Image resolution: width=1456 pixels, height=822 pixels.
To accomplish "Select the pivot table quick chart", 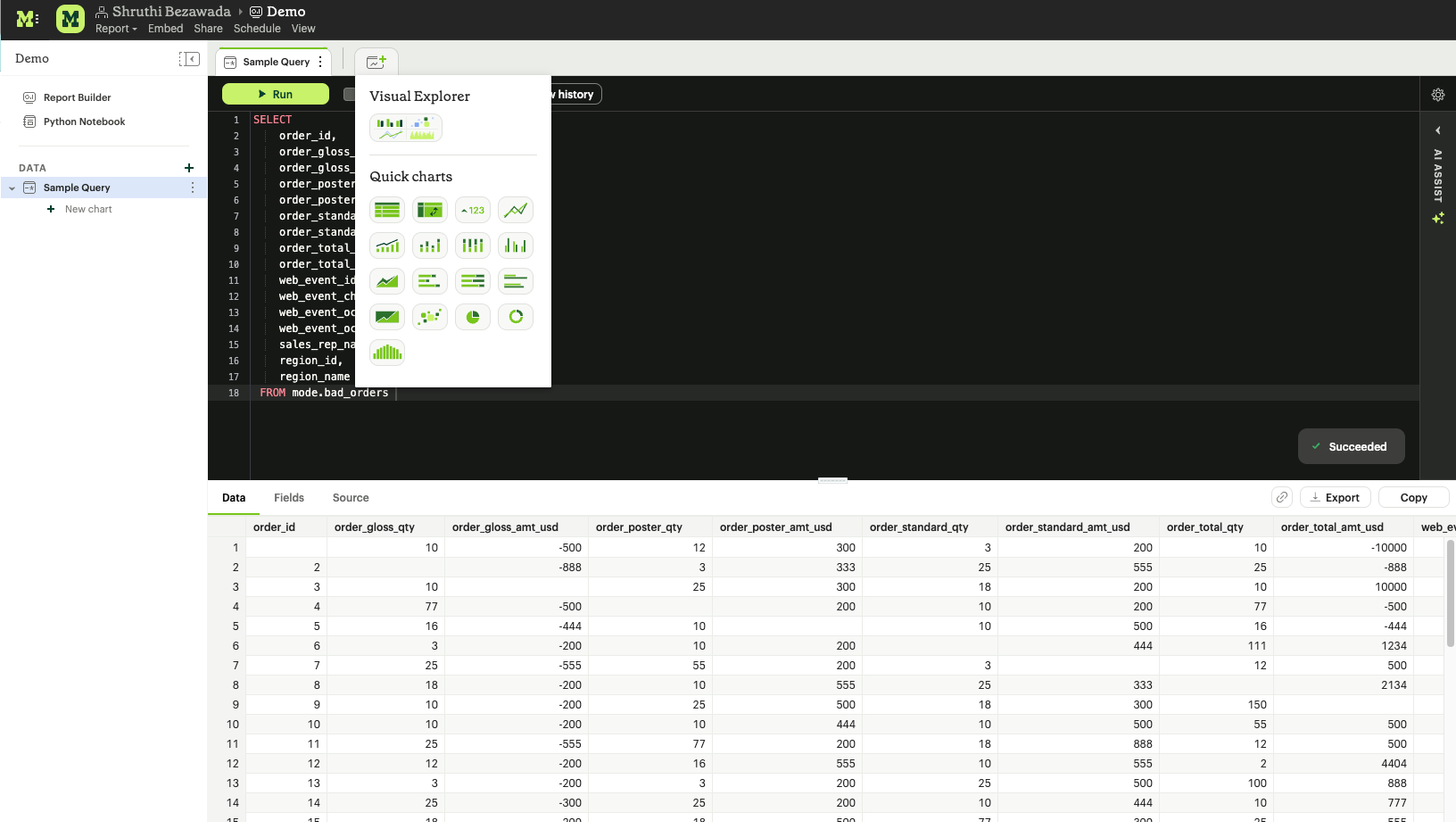I will pos(430,210).
